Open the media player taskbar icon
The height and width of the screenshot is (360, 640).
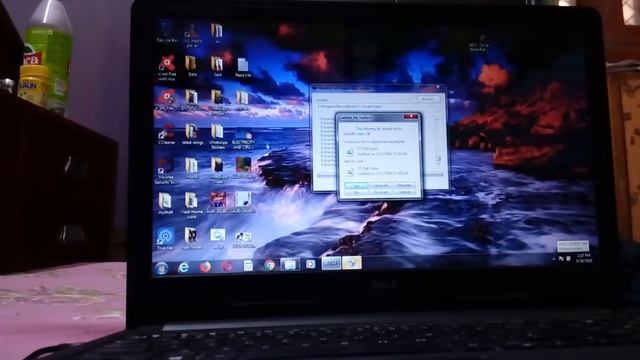[x=311, y=264]
